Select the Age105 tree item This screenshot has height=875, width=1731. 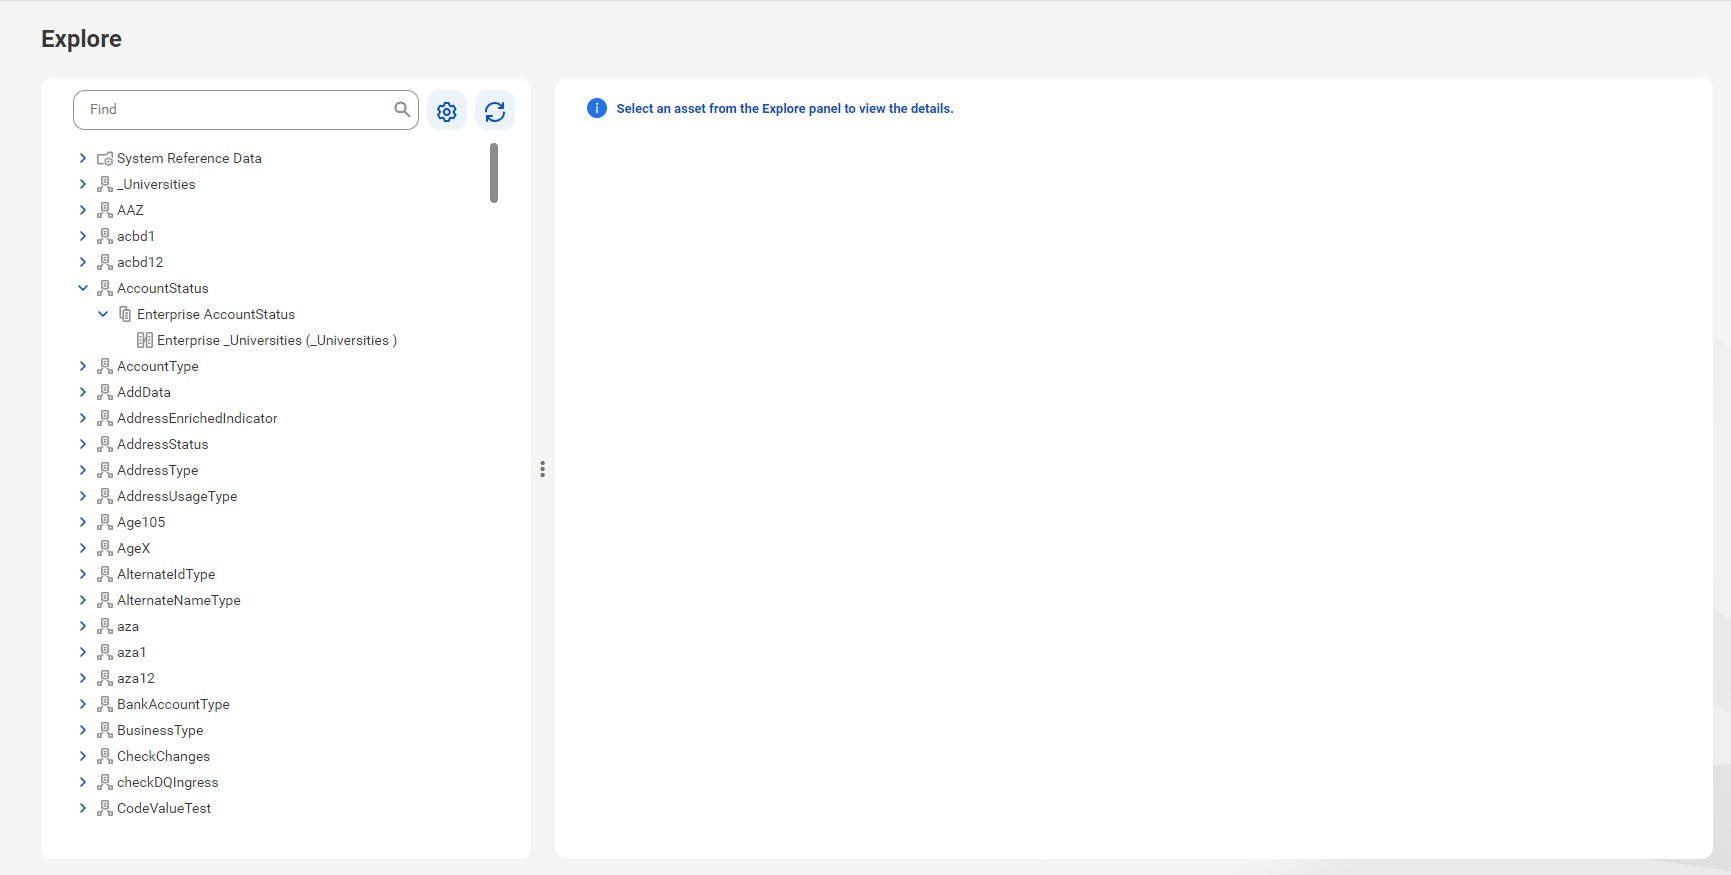(x=141, y=522)
